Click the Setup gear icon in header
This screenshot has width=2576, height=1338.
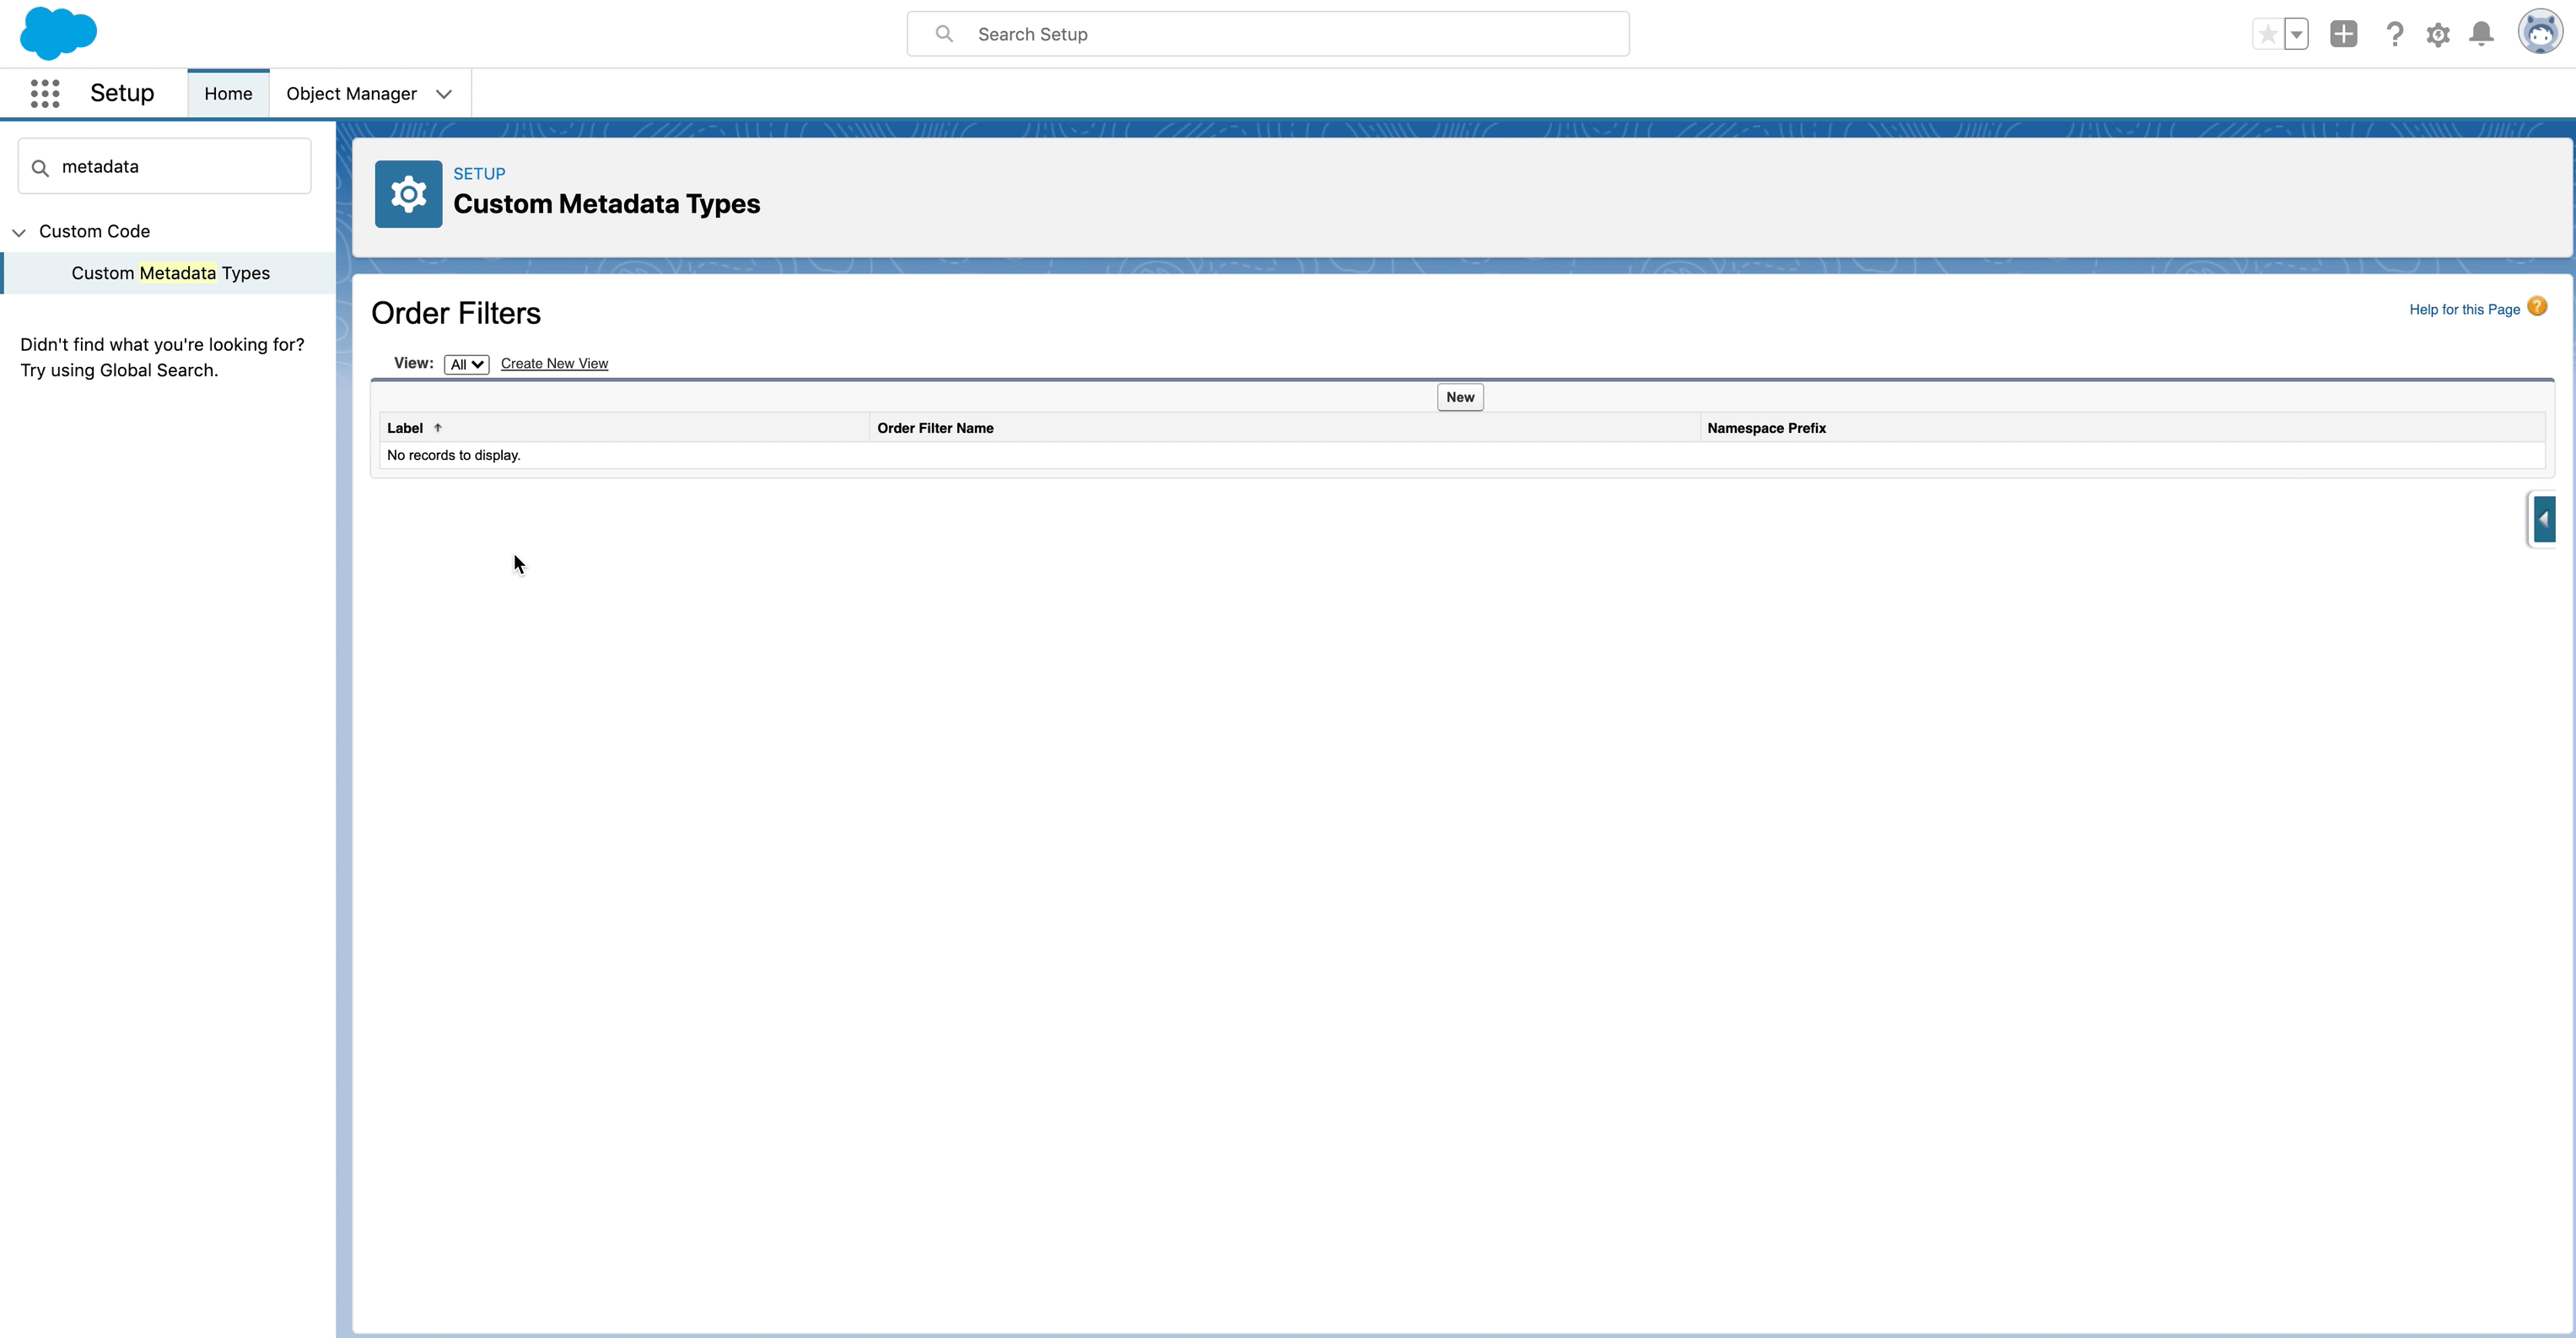pyautogui.click(x=2438, y=35)
